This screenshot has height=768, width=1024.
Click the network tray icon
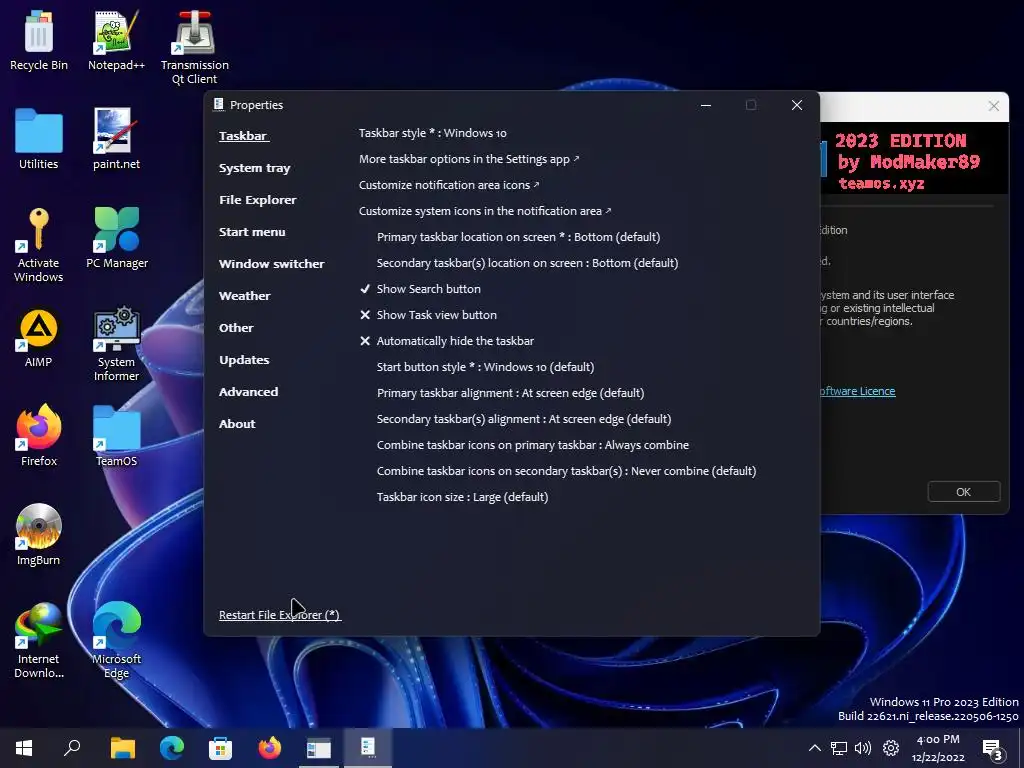[x=839, y=748]
